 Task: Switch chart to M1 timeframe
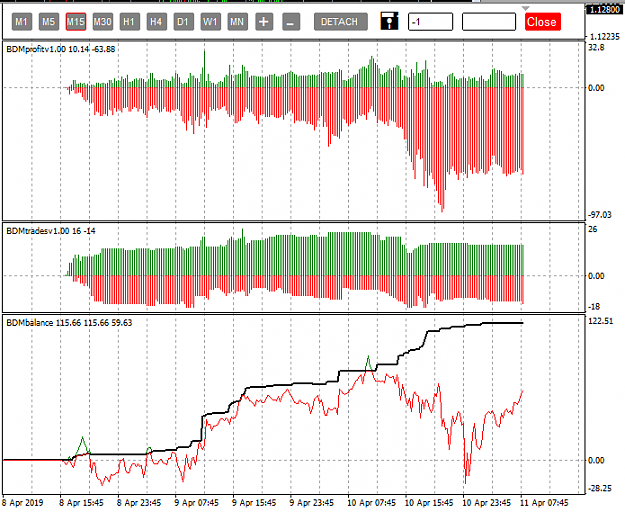(21, 22)
